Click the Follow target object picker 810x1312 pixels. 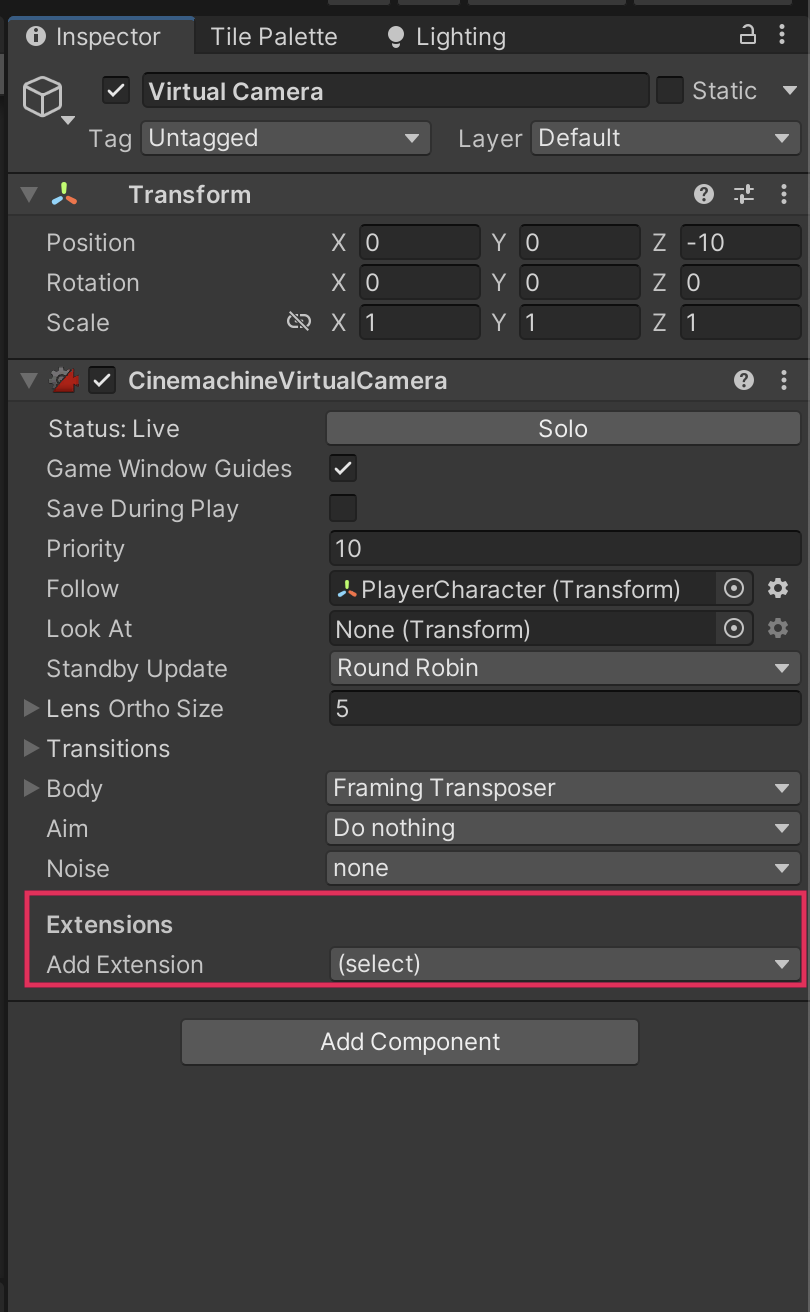[734, 589]
